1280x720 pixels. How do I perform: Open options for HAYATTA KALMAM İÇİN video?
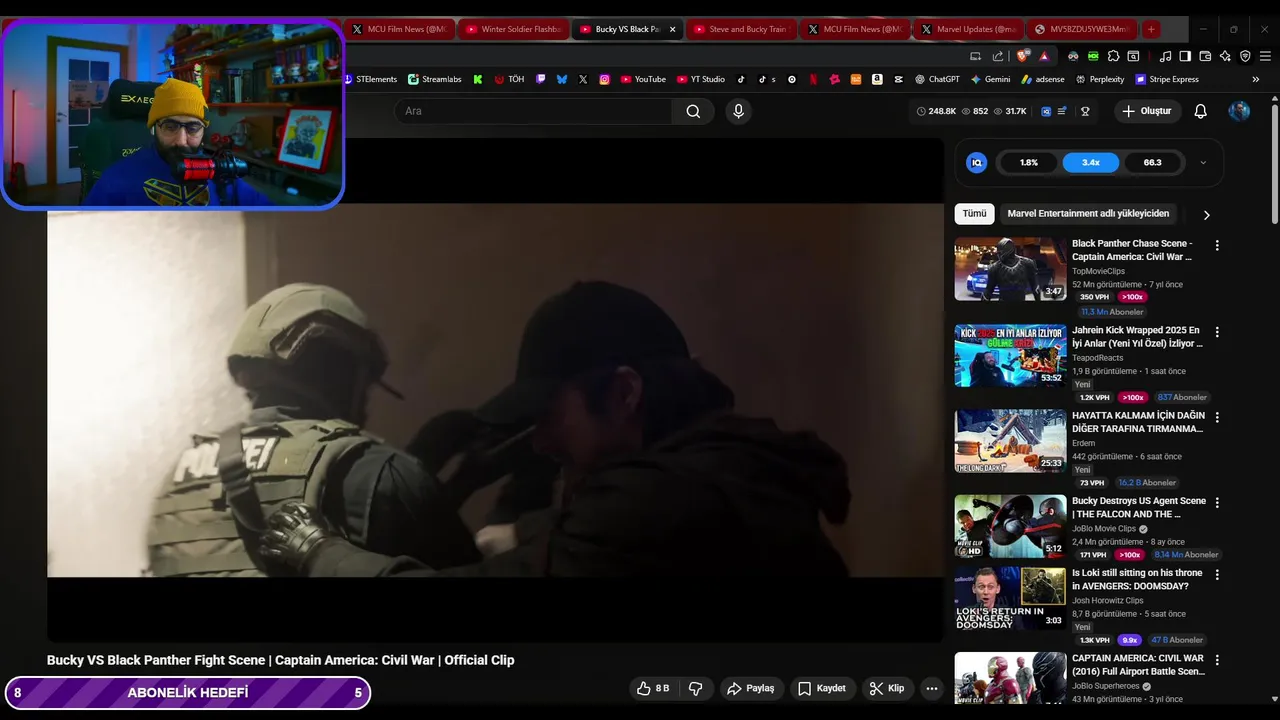click(1217, 417)
